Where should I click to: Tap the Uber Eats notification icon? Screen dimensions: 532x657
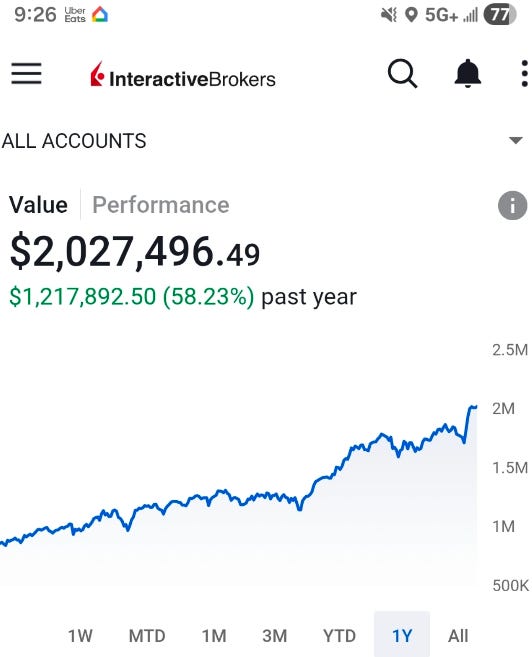75,14
